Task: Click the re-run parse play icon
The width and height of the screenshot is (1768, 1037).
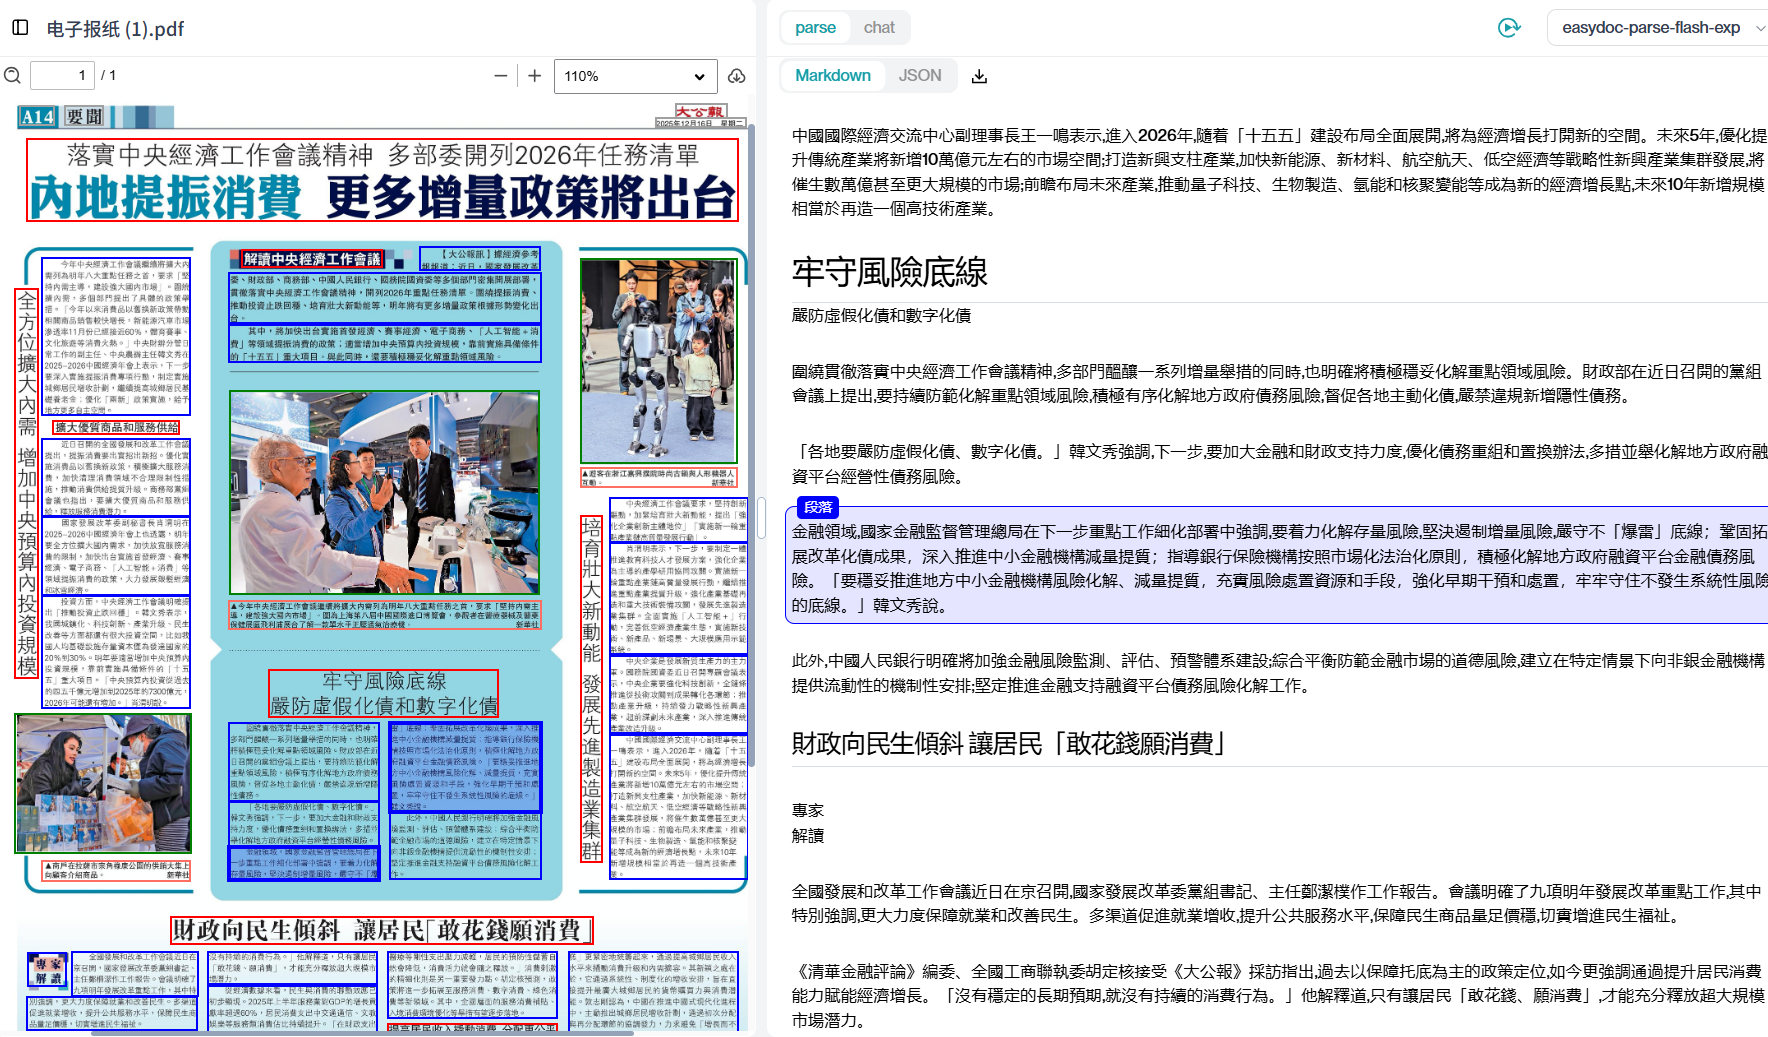Action: (1509, 28)
